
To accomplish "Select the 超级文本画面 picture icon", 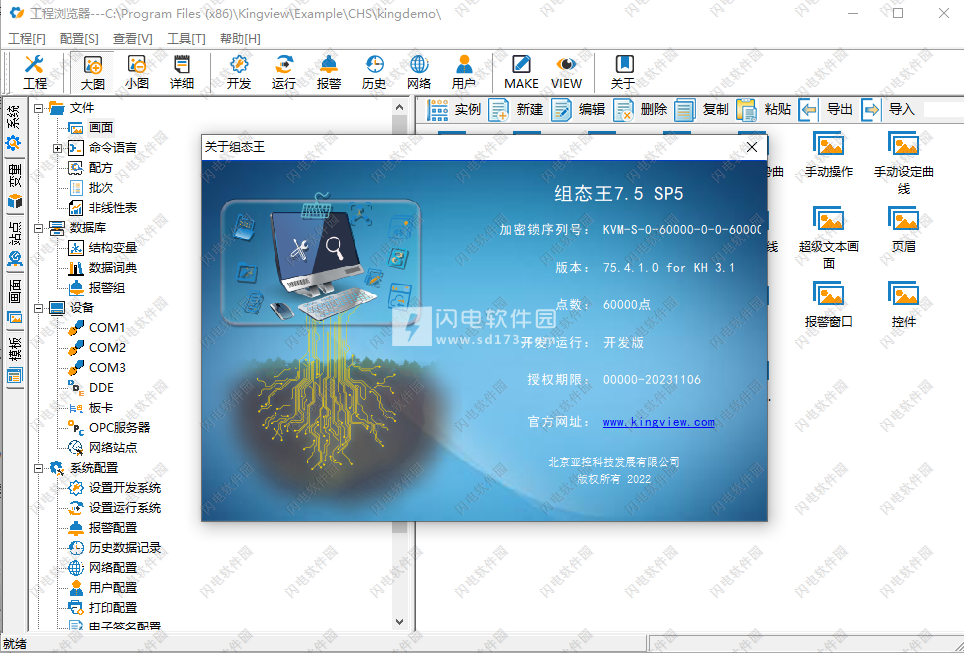I will [829, 238].
